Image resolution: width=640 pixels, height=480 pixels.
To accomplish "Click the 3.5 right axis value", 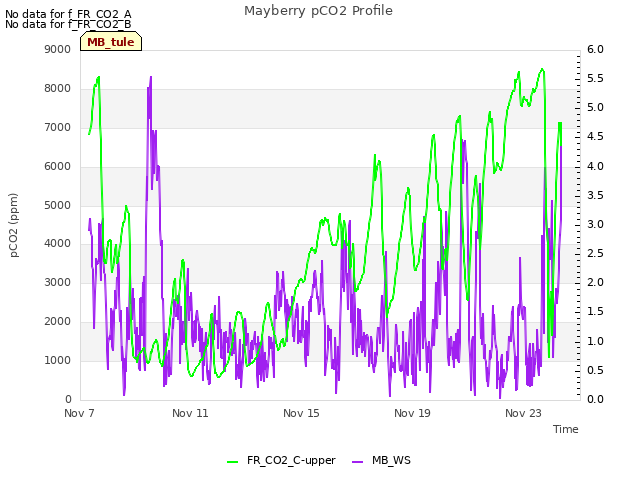I will coord(595,195).
